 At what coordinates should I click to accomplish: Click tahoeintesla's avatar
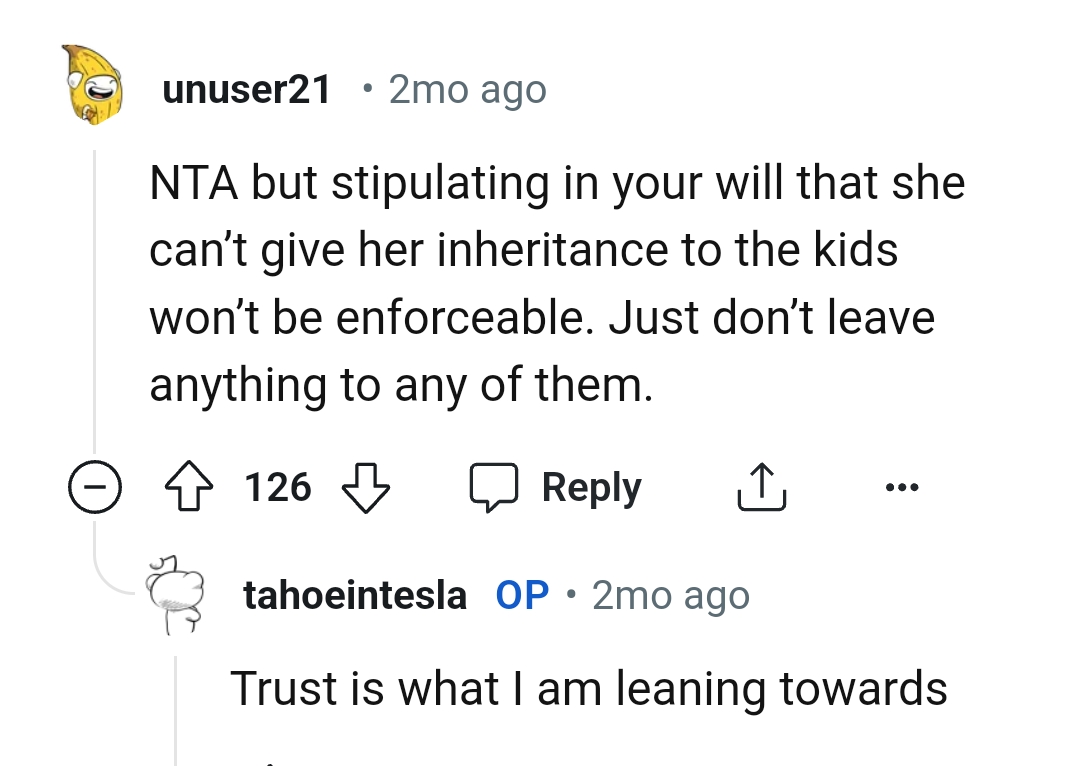(x=178, y=595)
